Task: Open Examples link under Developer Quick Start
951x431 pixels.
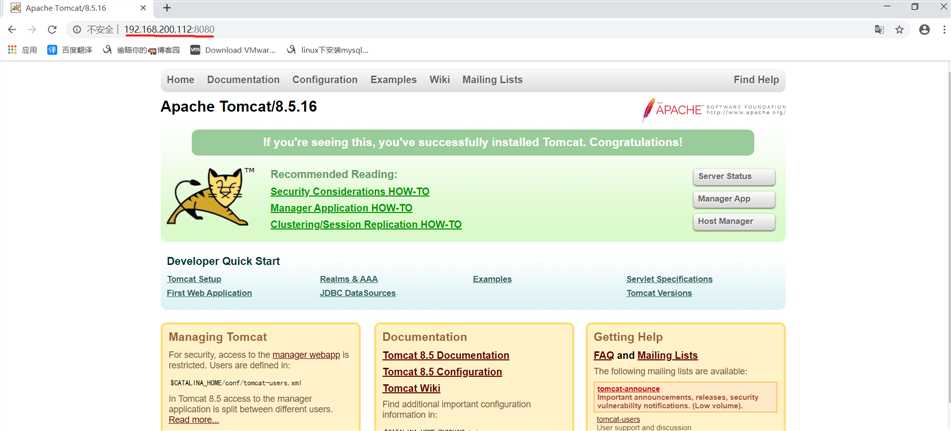Action: (x=492, y=279)
